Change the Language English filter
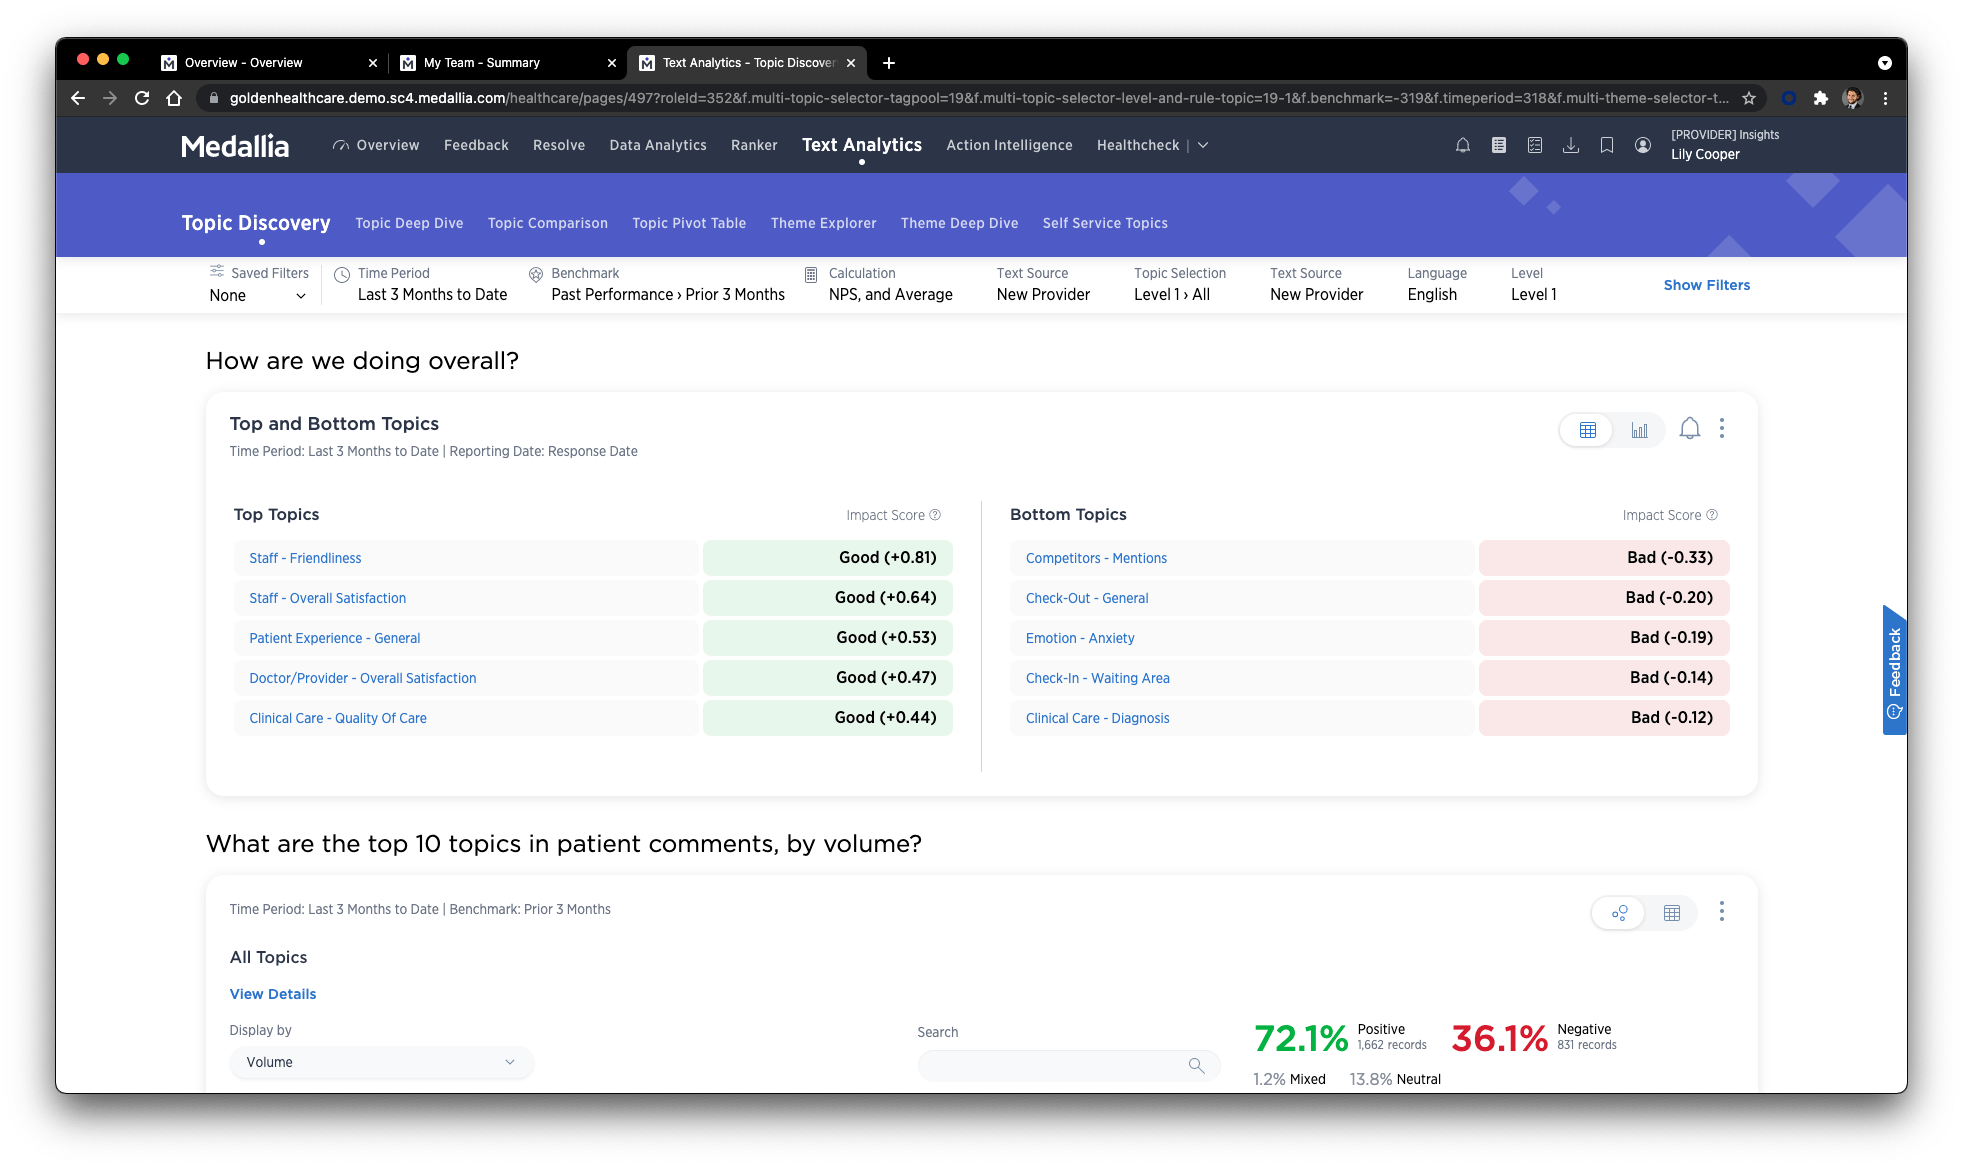Screen dimensions: 1963x1167 coord(1436,284)
